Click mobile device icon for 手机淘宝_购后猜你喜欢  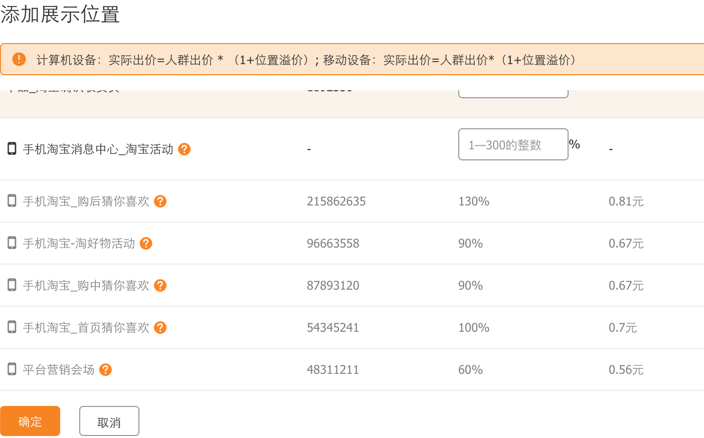tap(12, 201)
